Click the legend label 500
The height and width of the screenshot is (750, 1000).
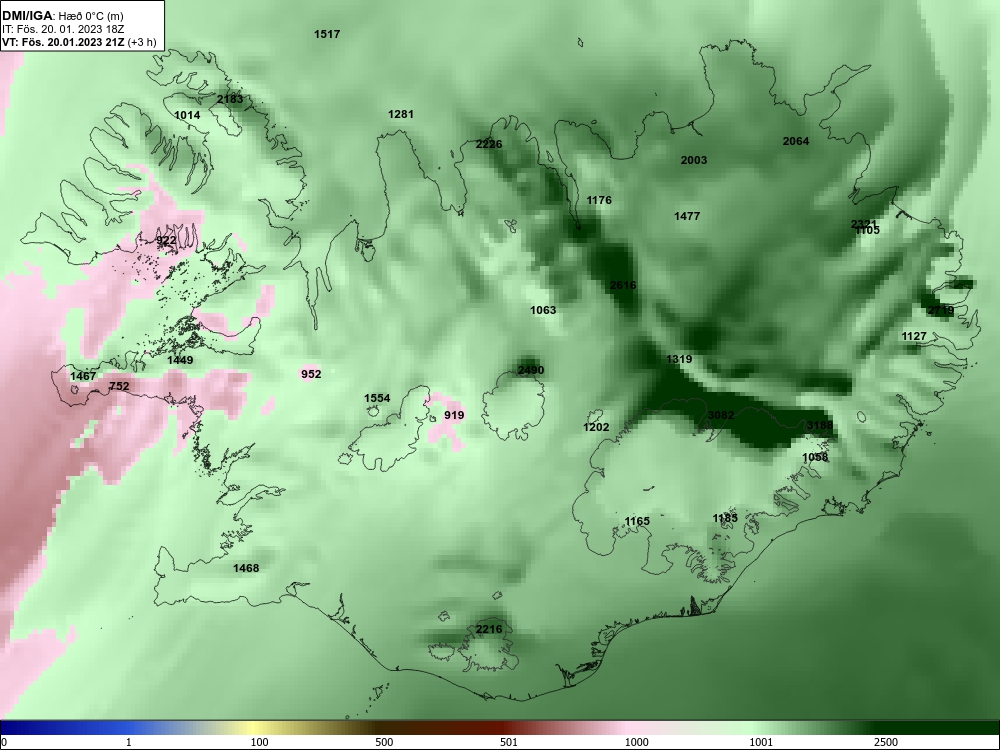384,742
